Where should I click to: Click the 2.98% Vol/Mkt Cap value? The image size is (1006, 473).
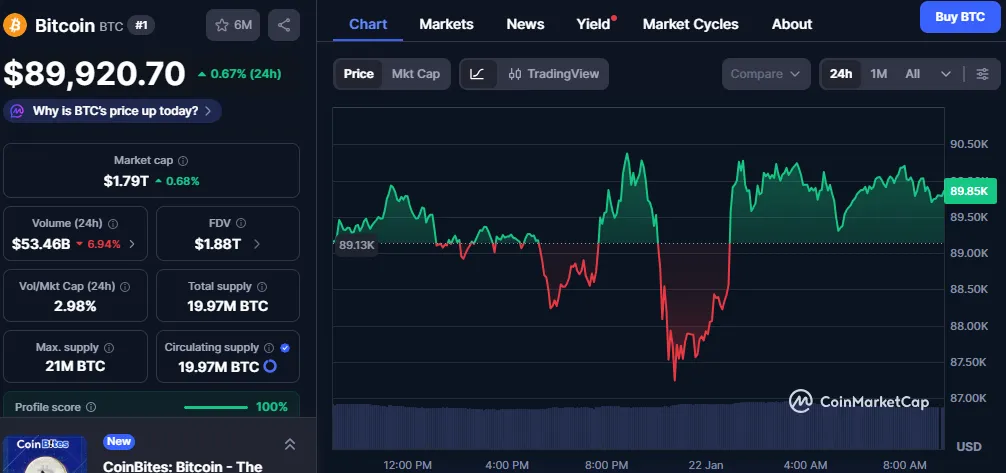[x=75, y=306]
